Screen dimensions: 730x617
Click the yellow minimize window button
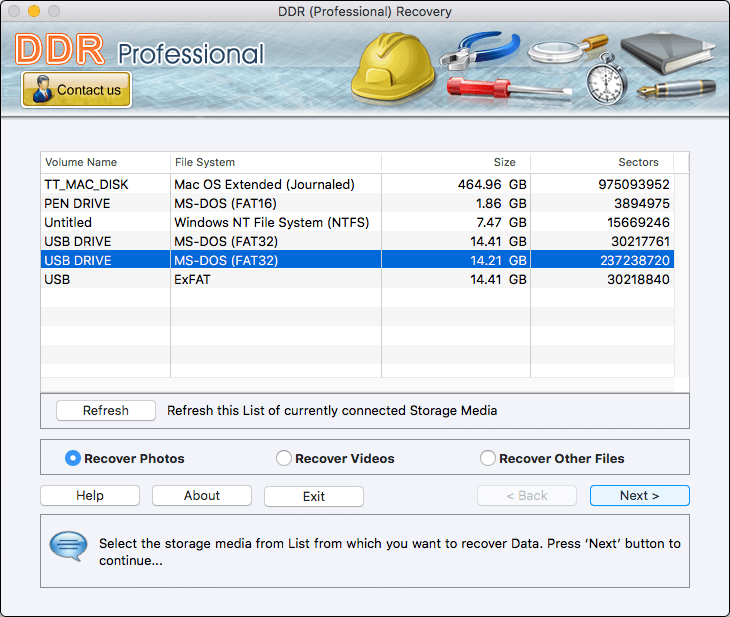pyautogui.click(x=34, y=11)
